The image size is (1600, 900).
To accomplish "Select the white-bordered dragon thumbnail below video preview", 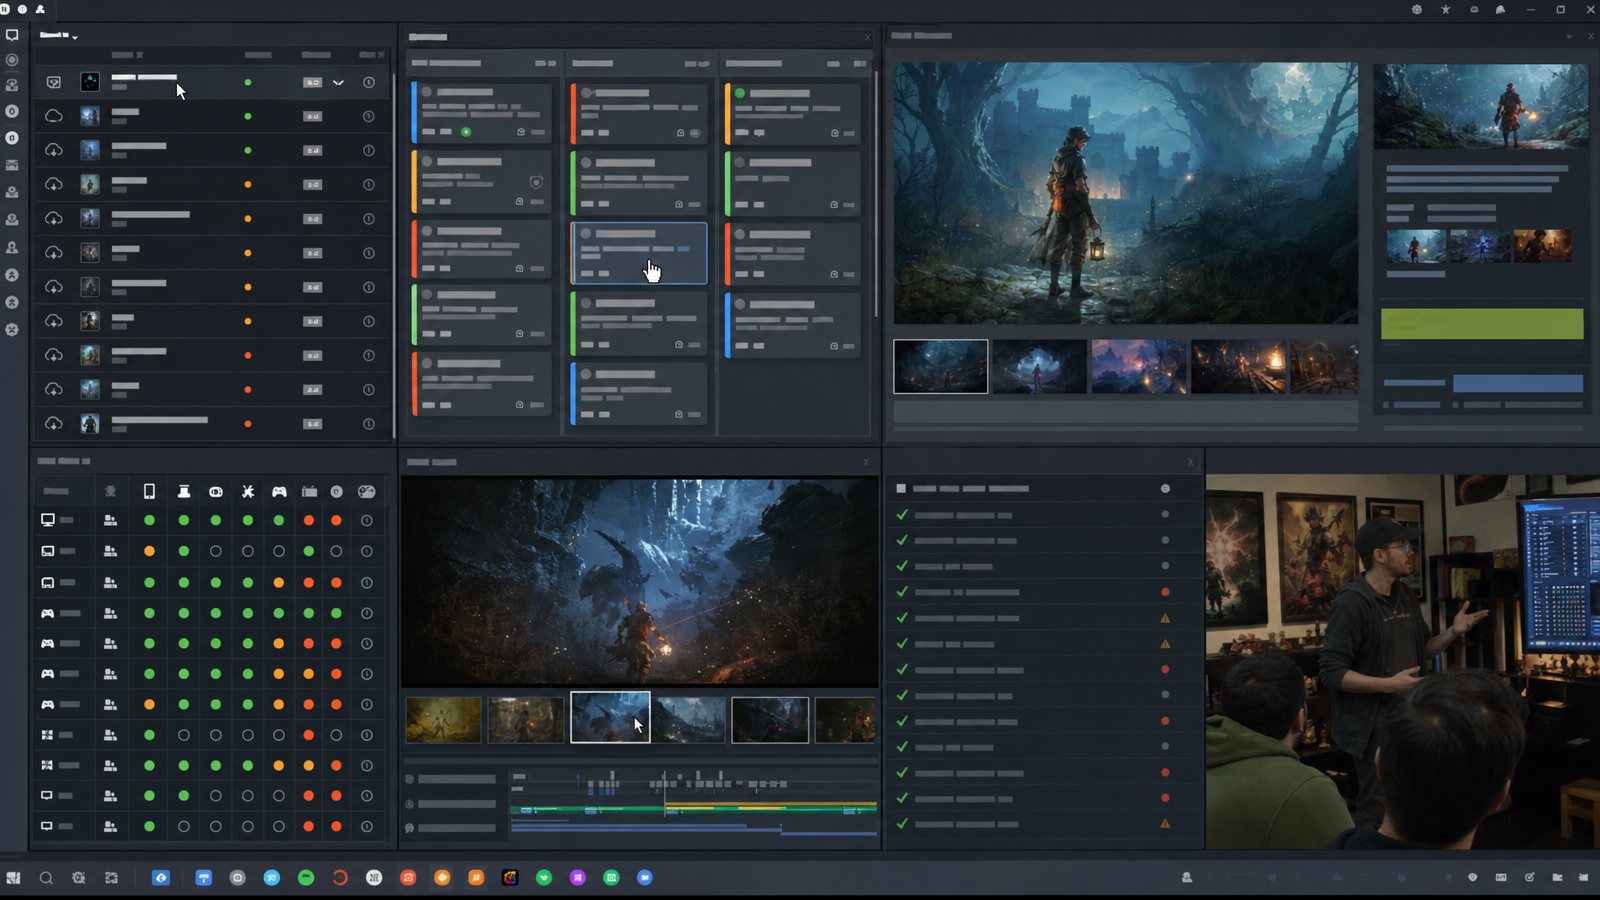I will tap(610, 717).
